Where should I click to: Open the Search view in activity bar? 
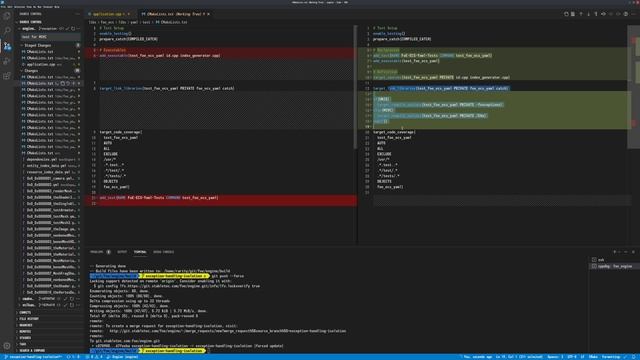[7, 31]
